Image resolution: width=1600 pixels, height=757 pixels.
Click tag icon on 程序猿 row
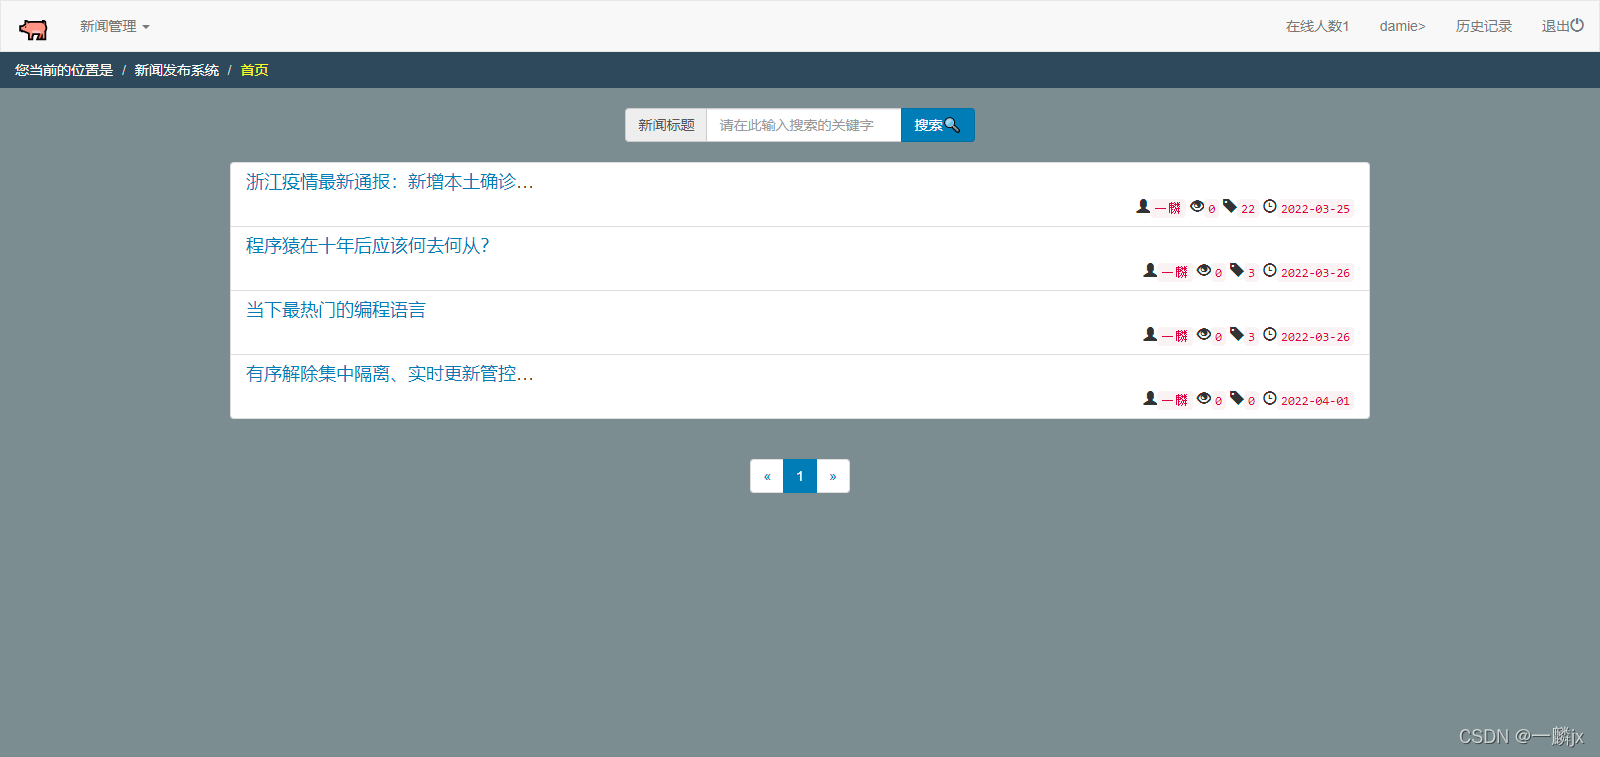click(x=1237, y=270)
